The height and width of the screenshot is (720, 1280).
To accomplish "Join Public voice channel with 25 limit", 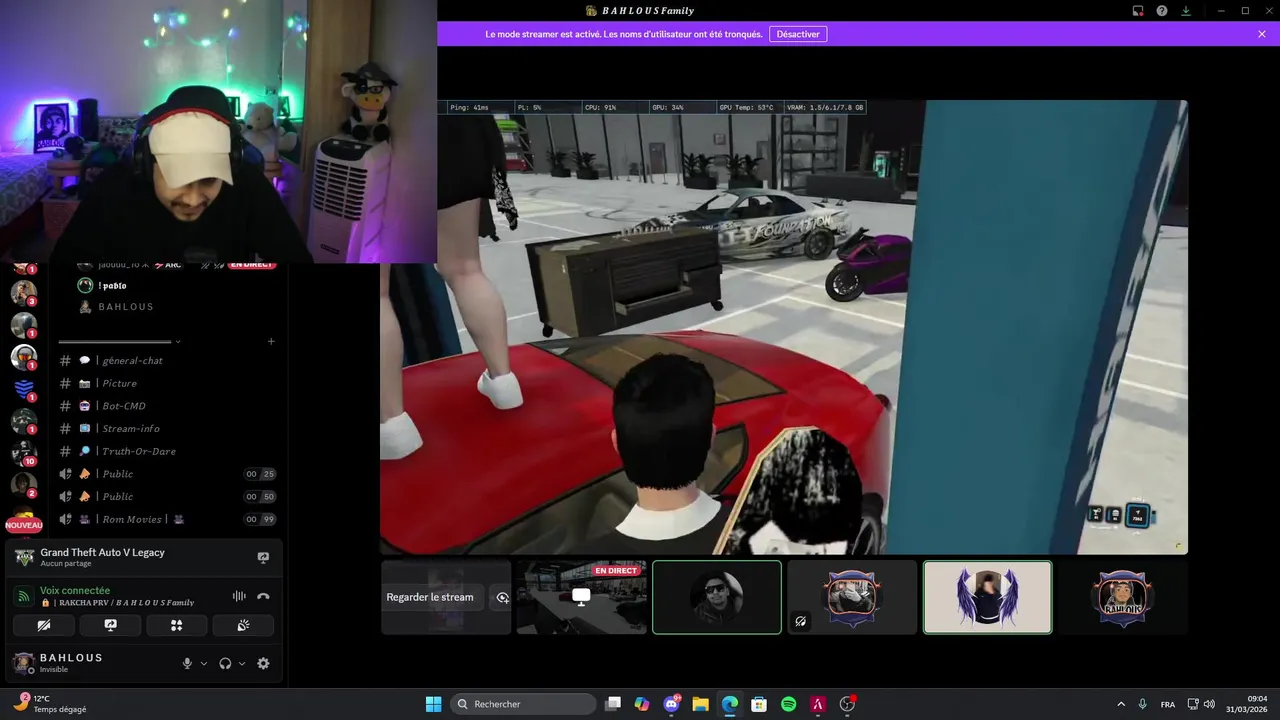I will tap(165, 474).
